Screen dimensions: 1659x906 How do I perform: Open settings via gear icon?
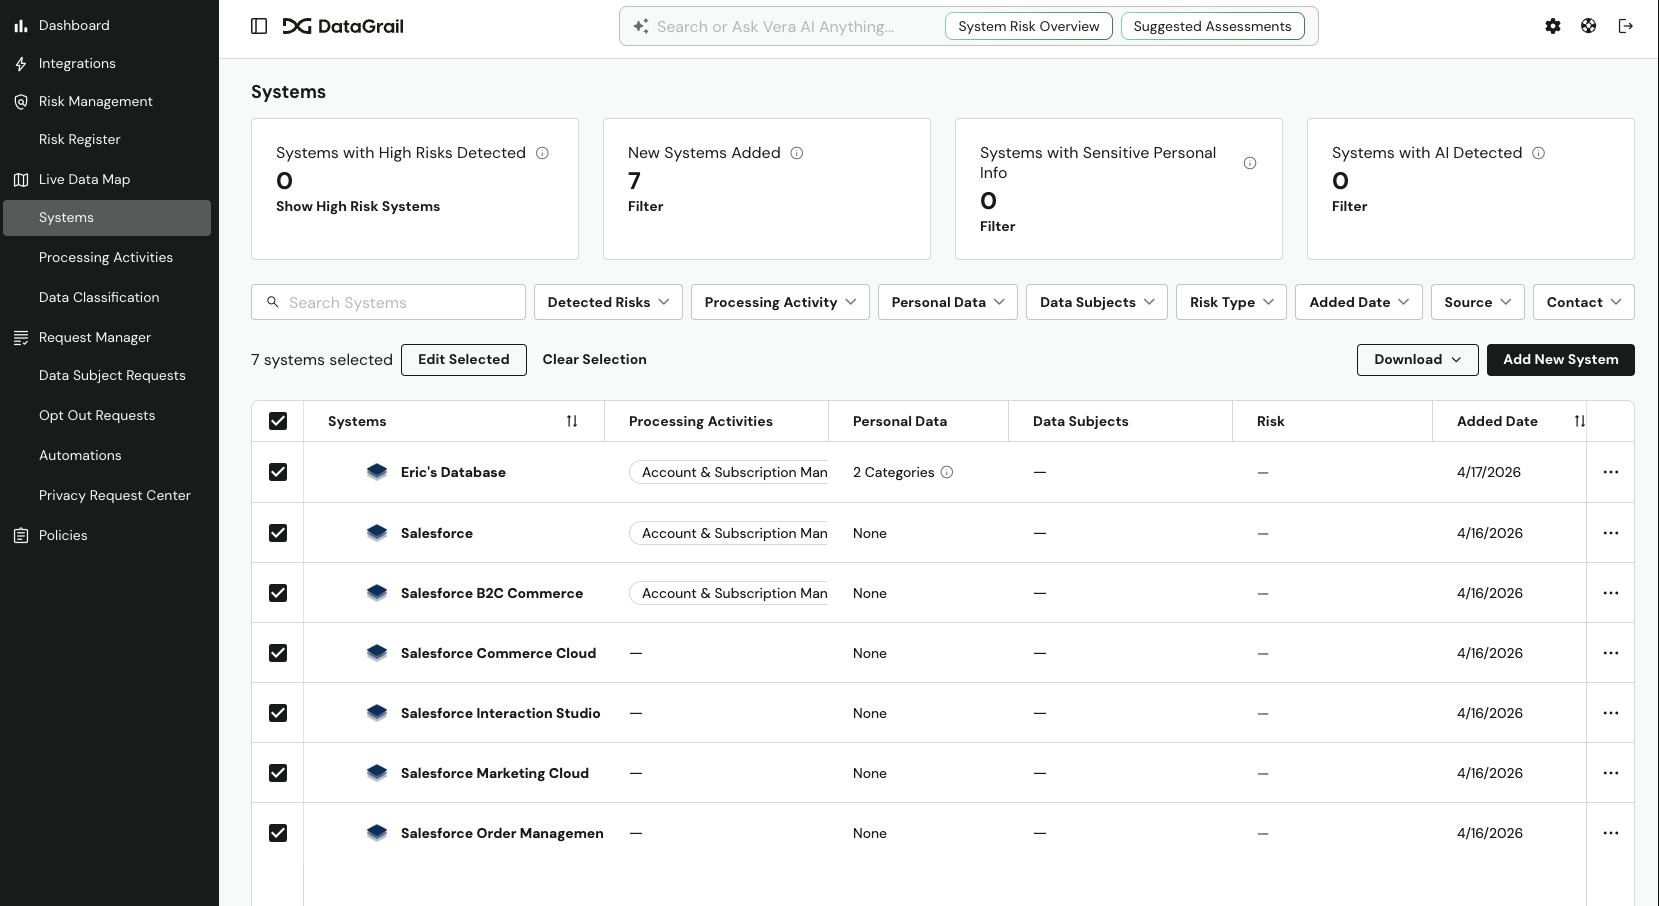pyautogui.click(x=1553, y=26)
